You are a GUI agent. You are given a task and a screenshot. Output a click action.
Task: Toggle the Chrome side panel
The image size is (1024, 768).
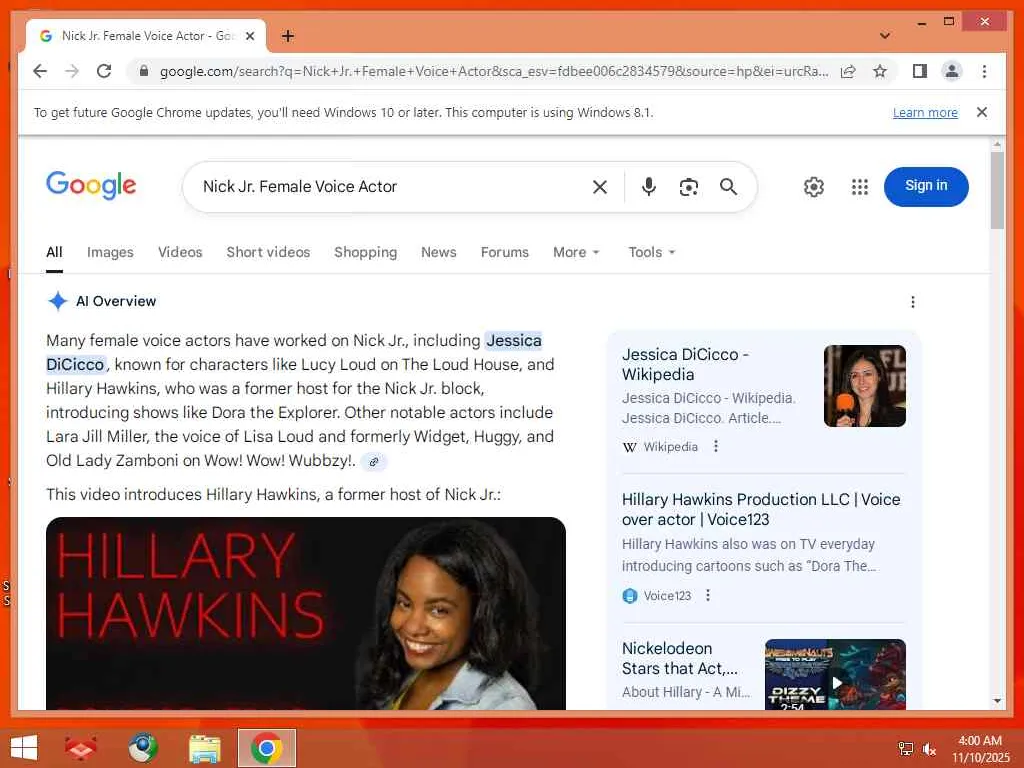(920, 71)
